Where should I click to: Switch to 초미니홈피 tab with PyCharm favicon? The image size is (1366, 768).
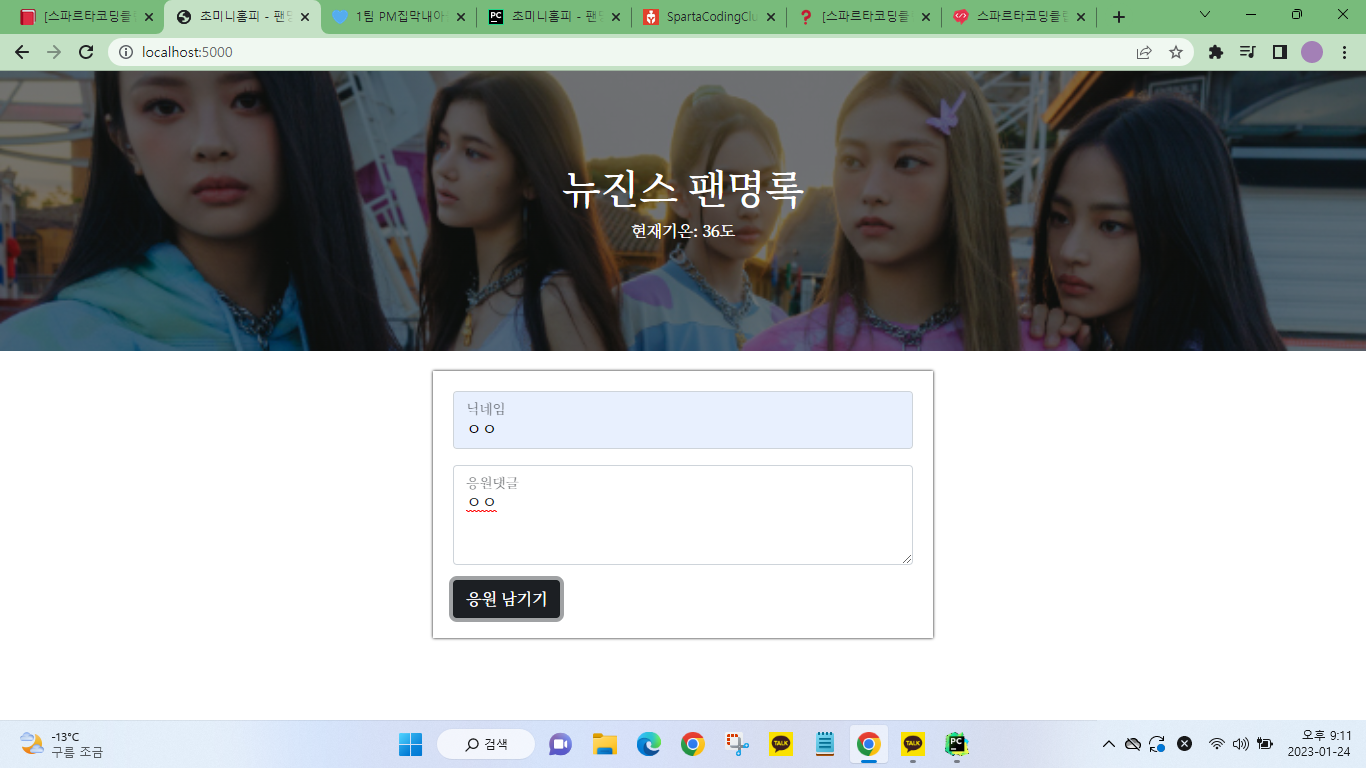coord(554,17)
